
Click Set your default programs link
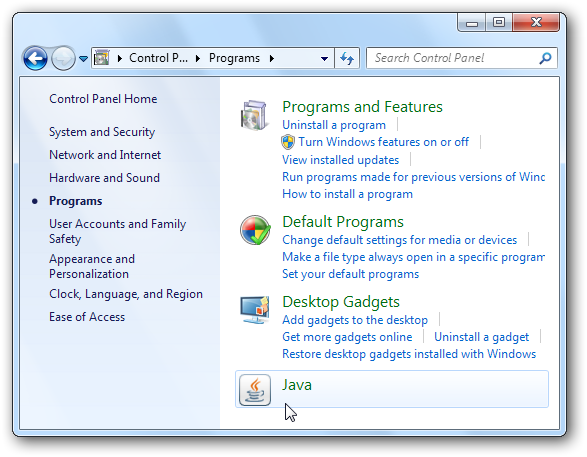(350, 274)
